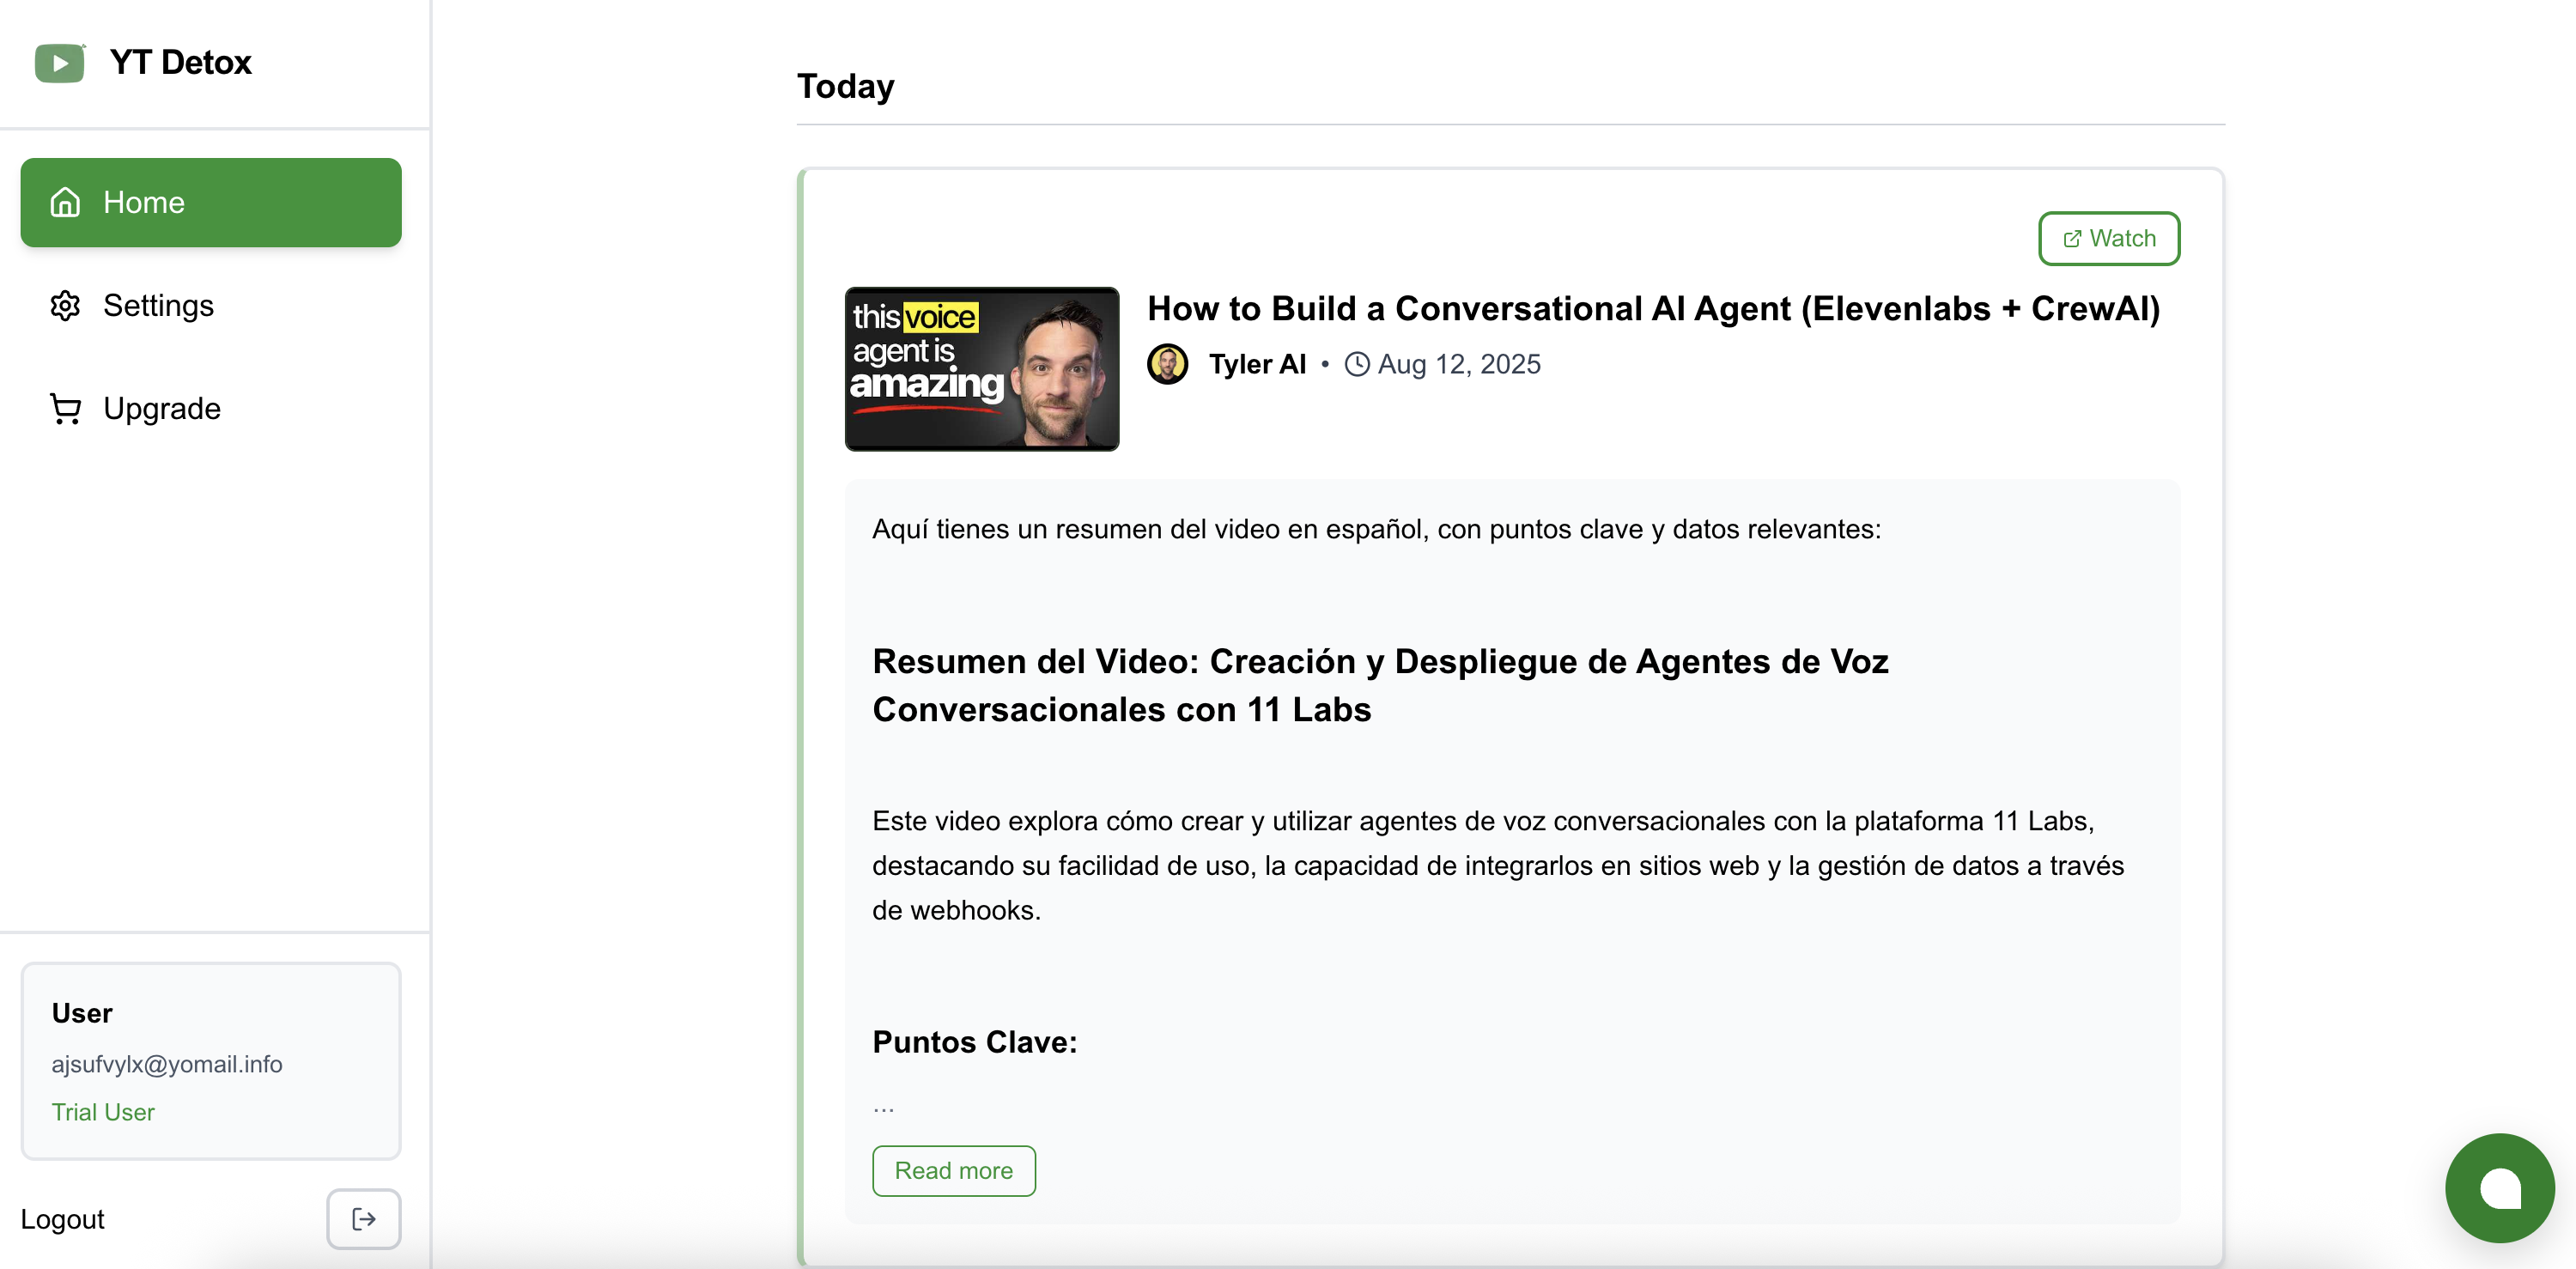The width and height of the screenshot is (2576, 1269).
Task: Click the Conversational AI Agent video title
Action: tap(1653, 308)
